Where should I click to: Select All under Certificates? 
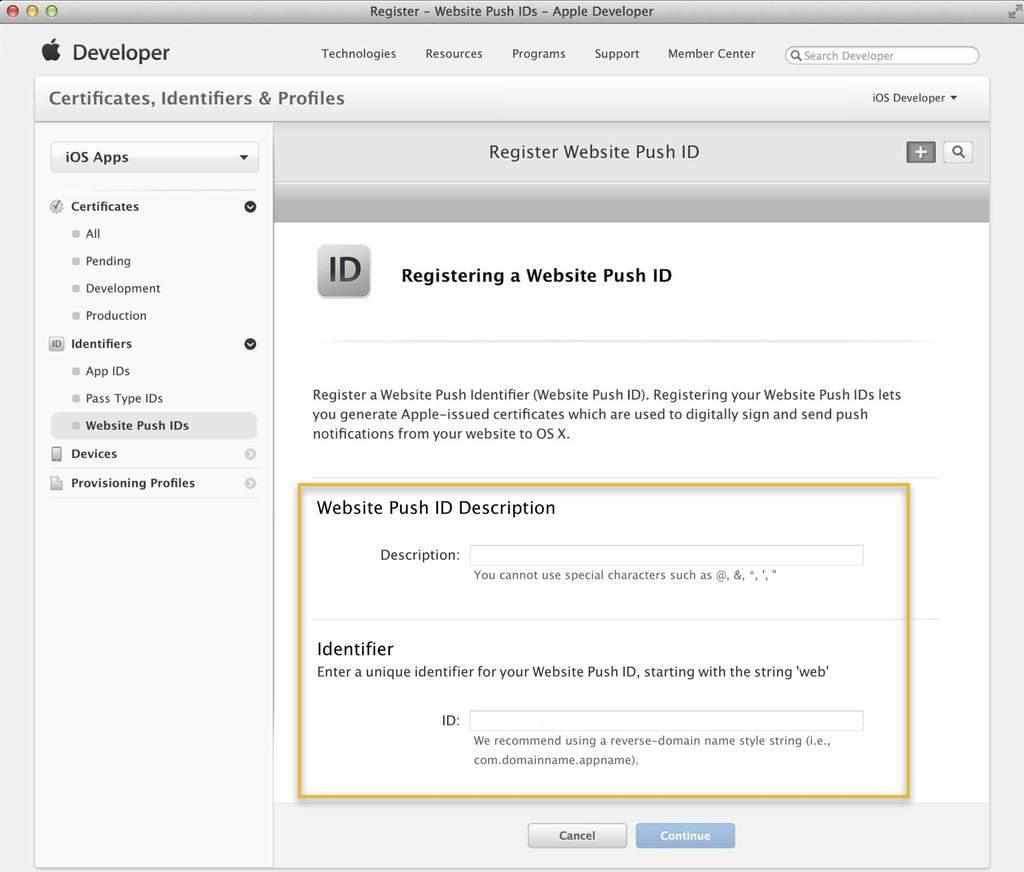pos(93,234)
